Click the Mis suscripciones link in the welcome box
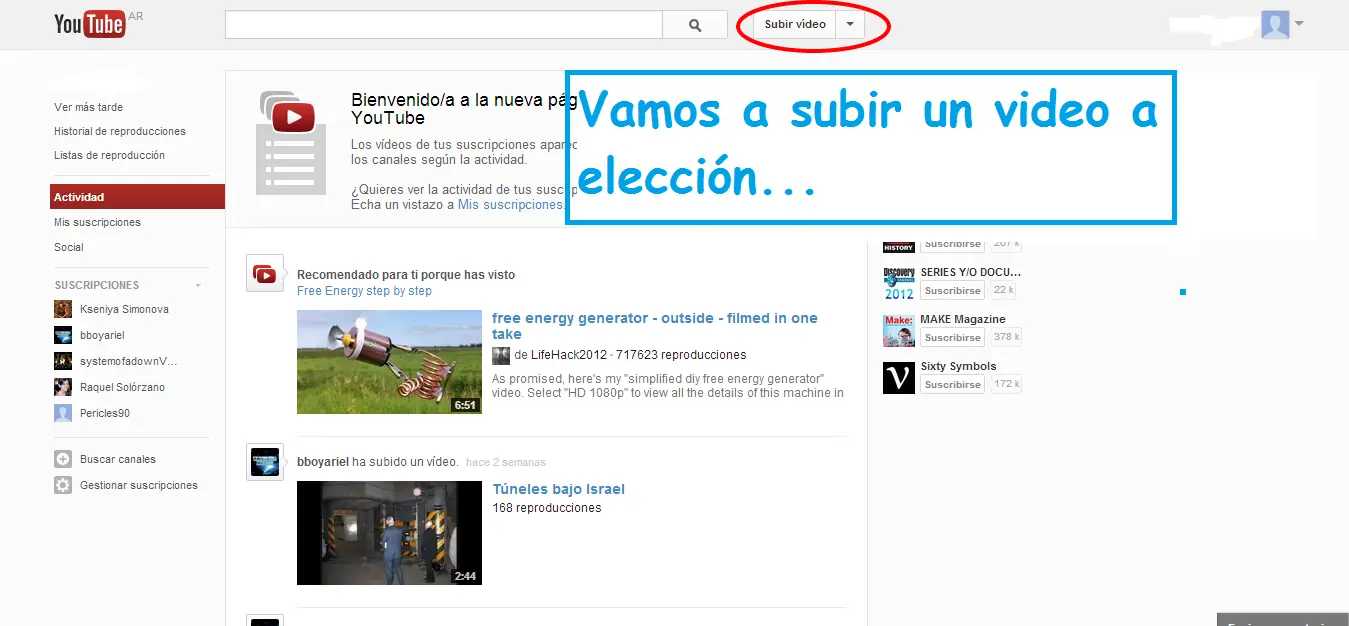 point(510,204)
